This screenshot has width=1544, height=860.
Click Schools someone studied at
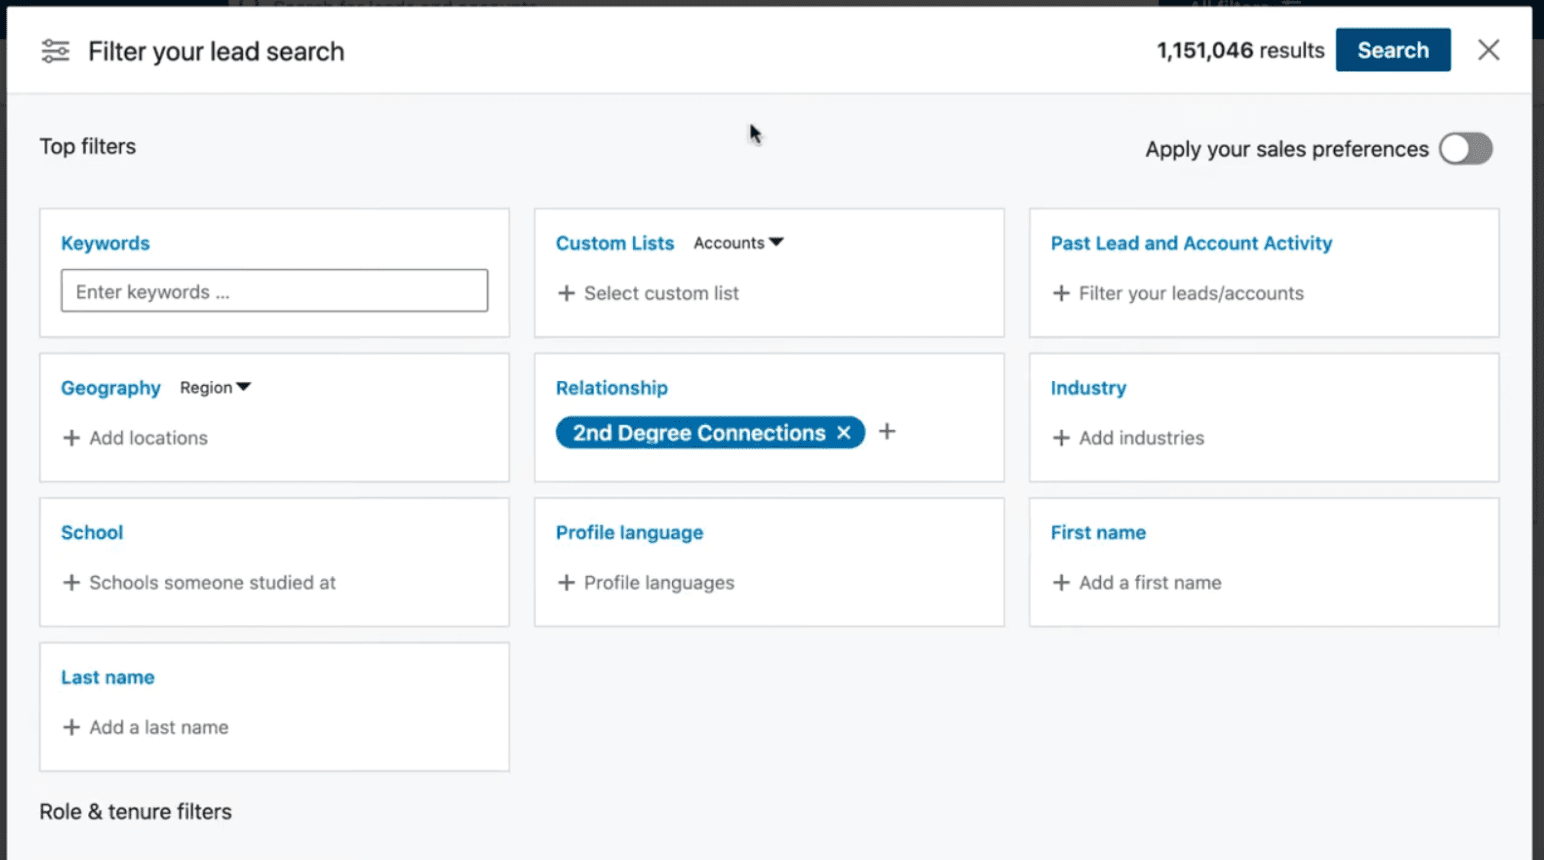tap(212, 583)
